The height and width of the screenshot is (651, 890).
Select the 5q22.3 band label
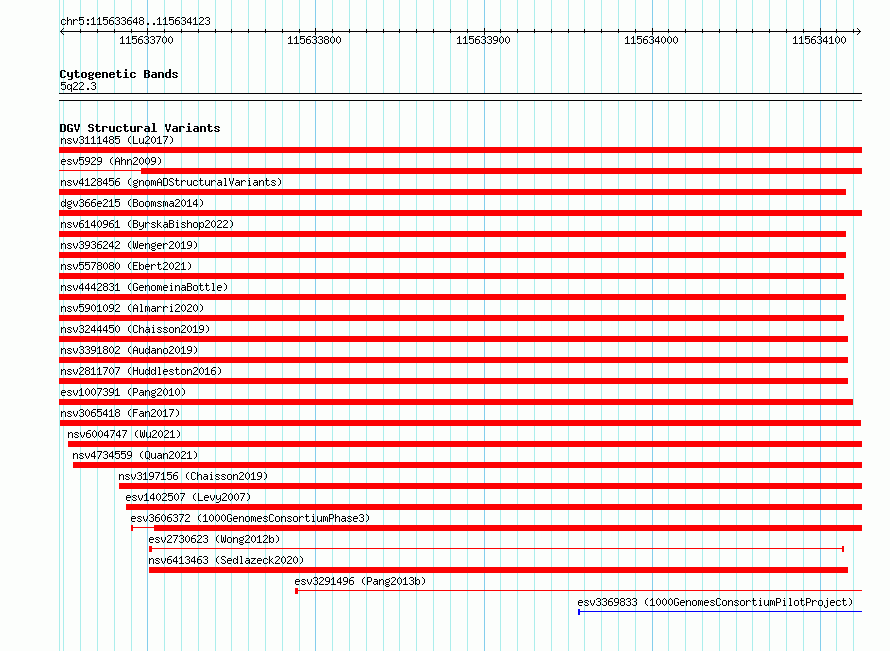(78, 86)
